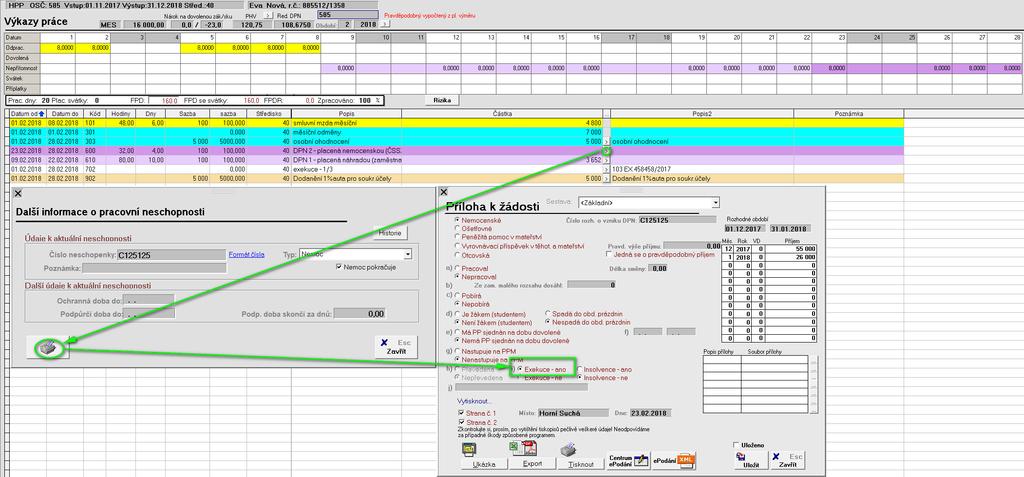Select Spadá do obd. prázdnin radio
This screenshot has width=1024, height=477.
click(547, 314)
